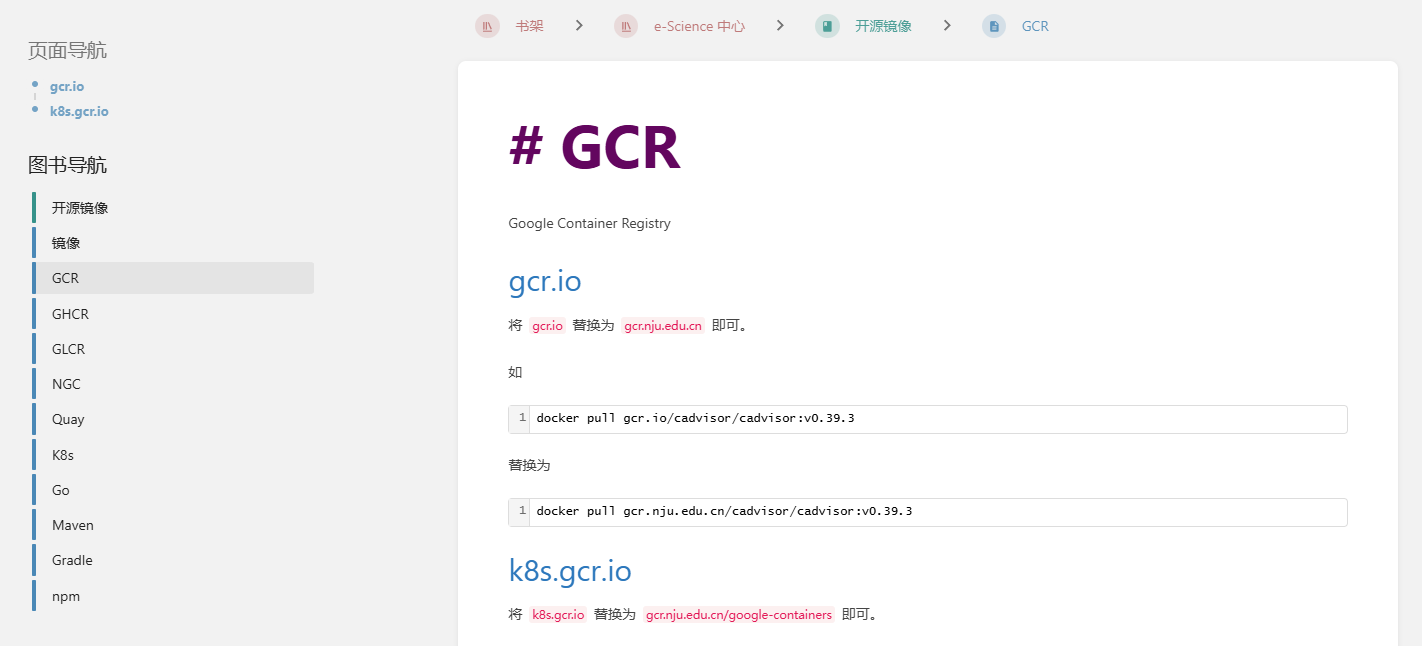Select Maven in book navigation

click(73, 525)
